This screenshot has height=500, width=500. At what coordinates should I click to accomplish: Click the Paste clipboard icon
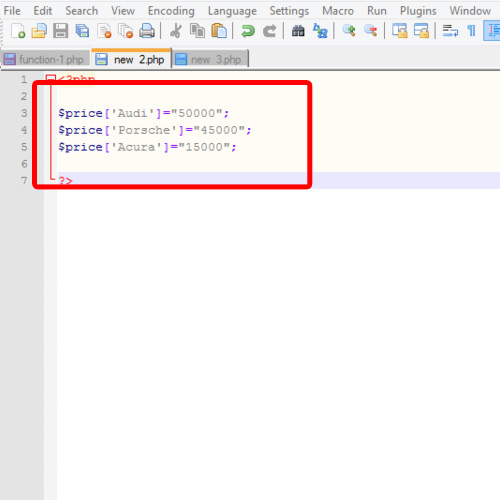coord(219,31)
